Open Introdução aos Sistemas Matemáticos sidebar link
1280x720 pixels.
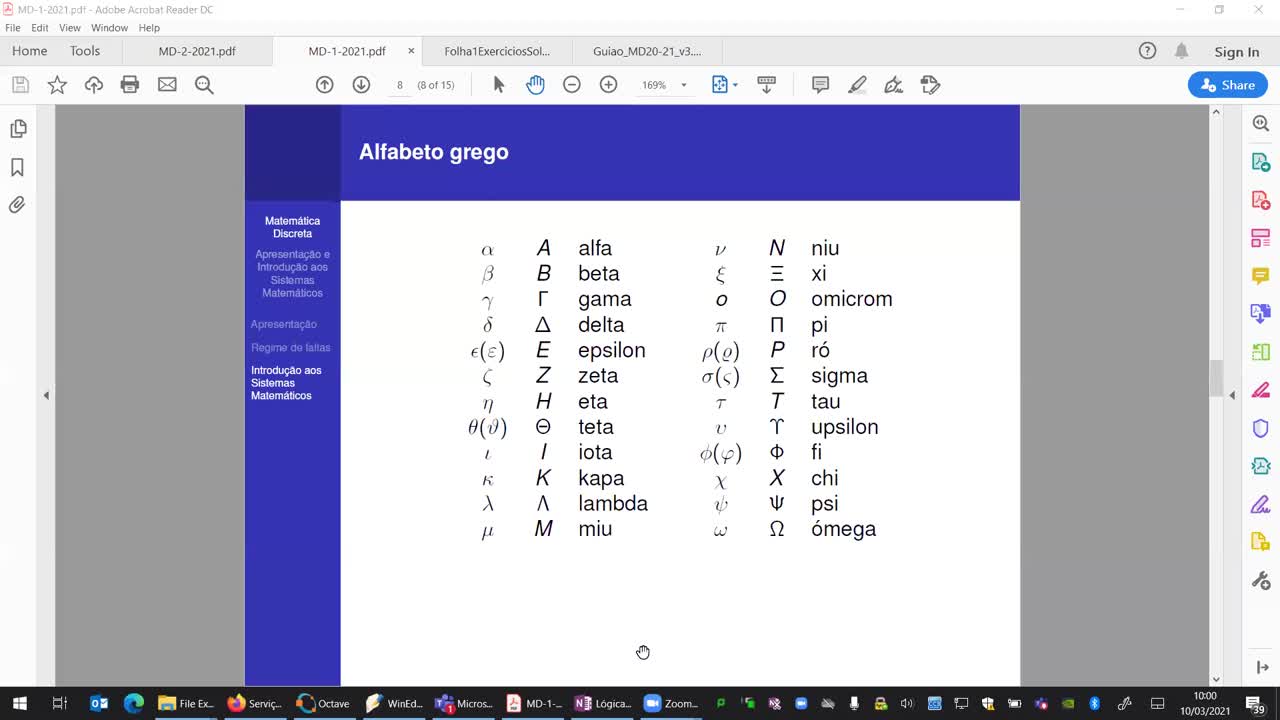point(286,383)
